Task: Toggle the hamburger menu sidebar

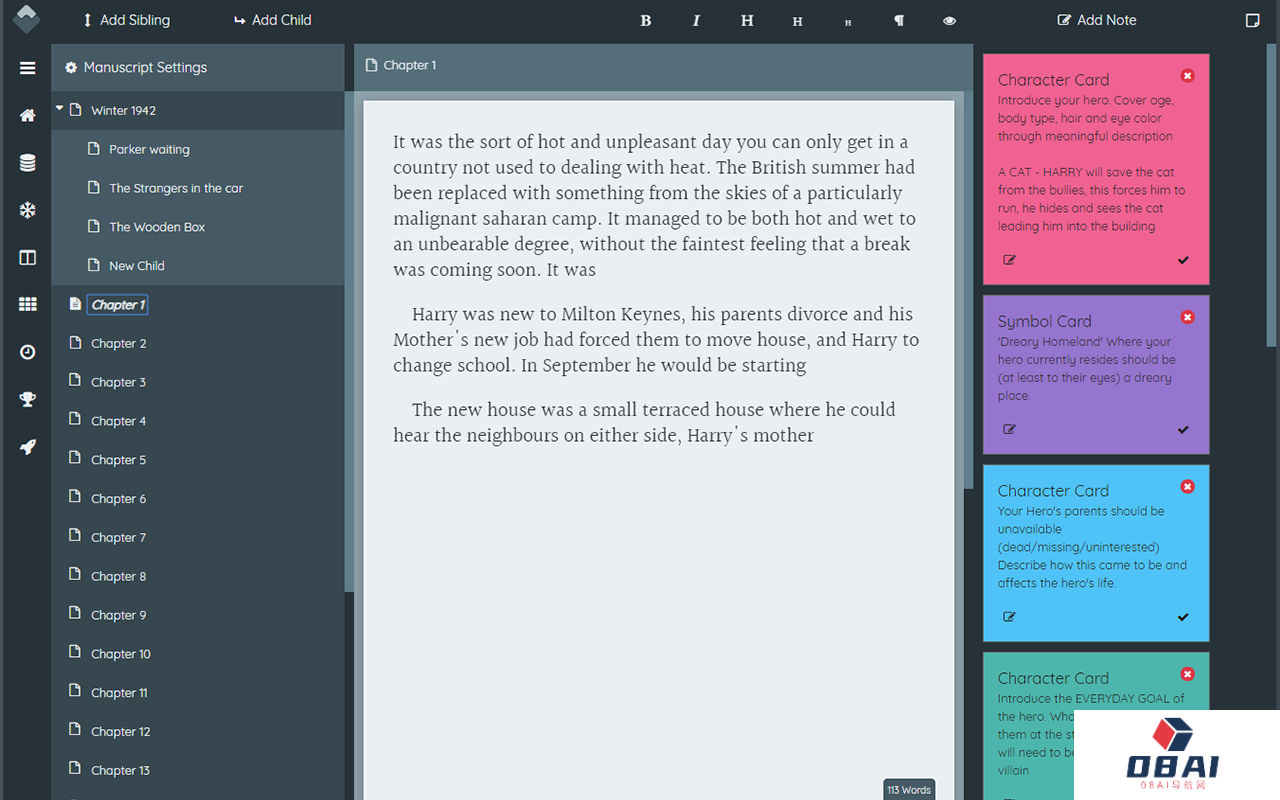Action: [27, 68]
